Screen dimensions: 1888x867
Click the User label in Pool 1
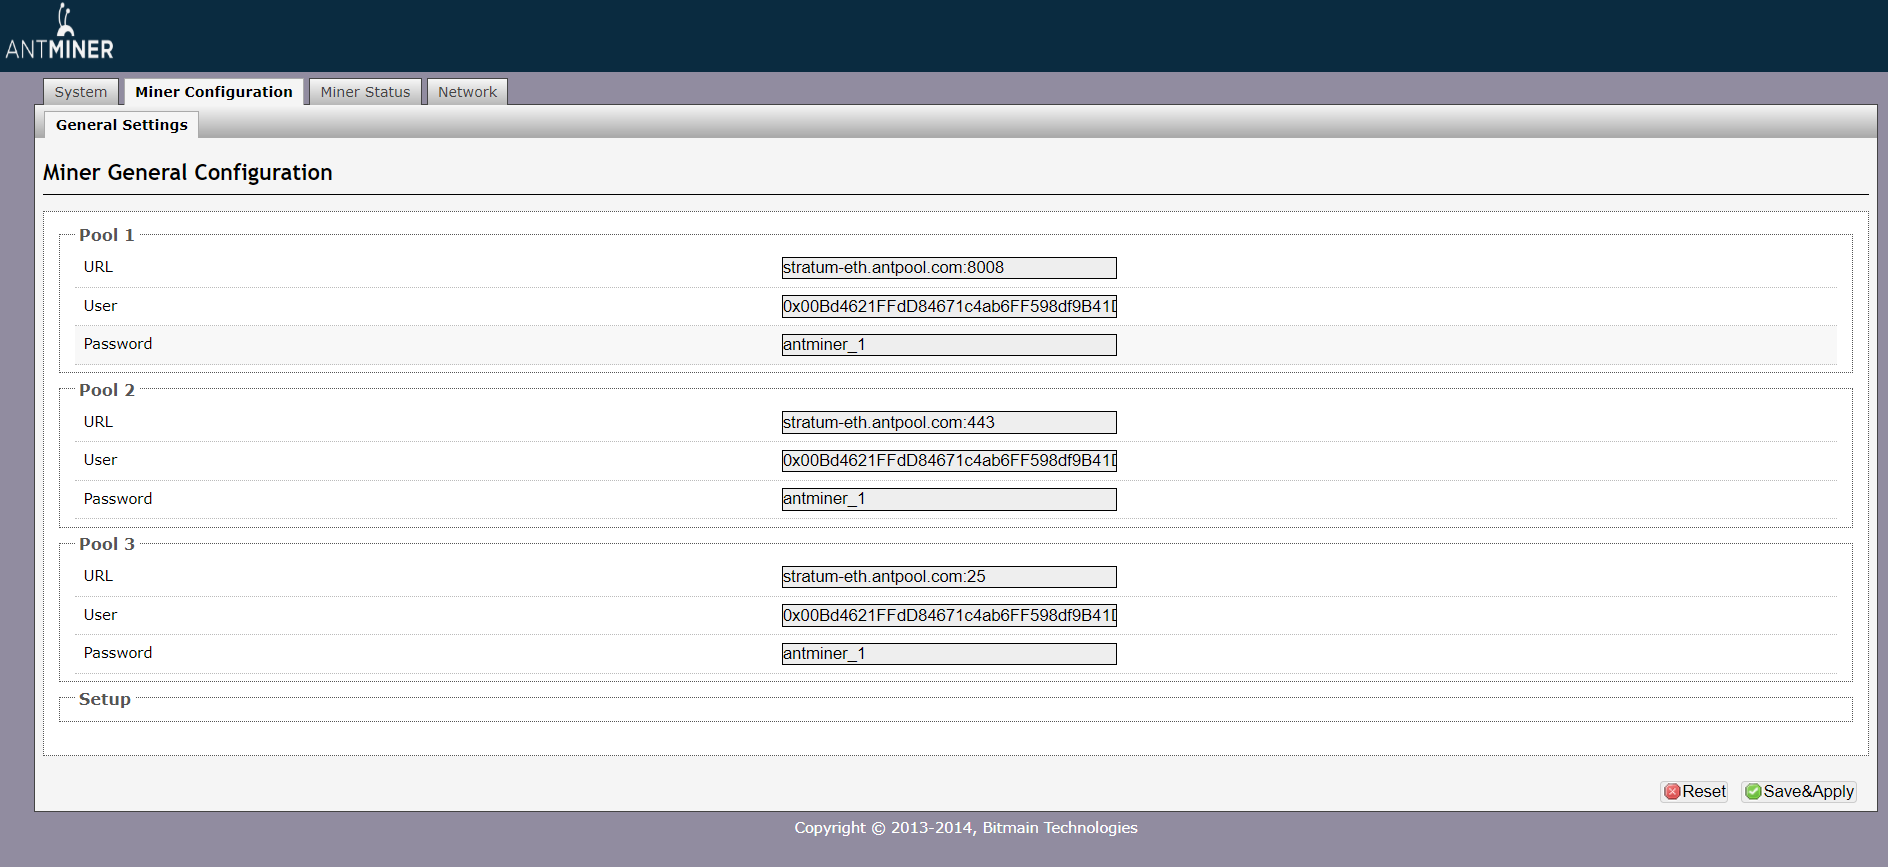click(x=100, y=306)
